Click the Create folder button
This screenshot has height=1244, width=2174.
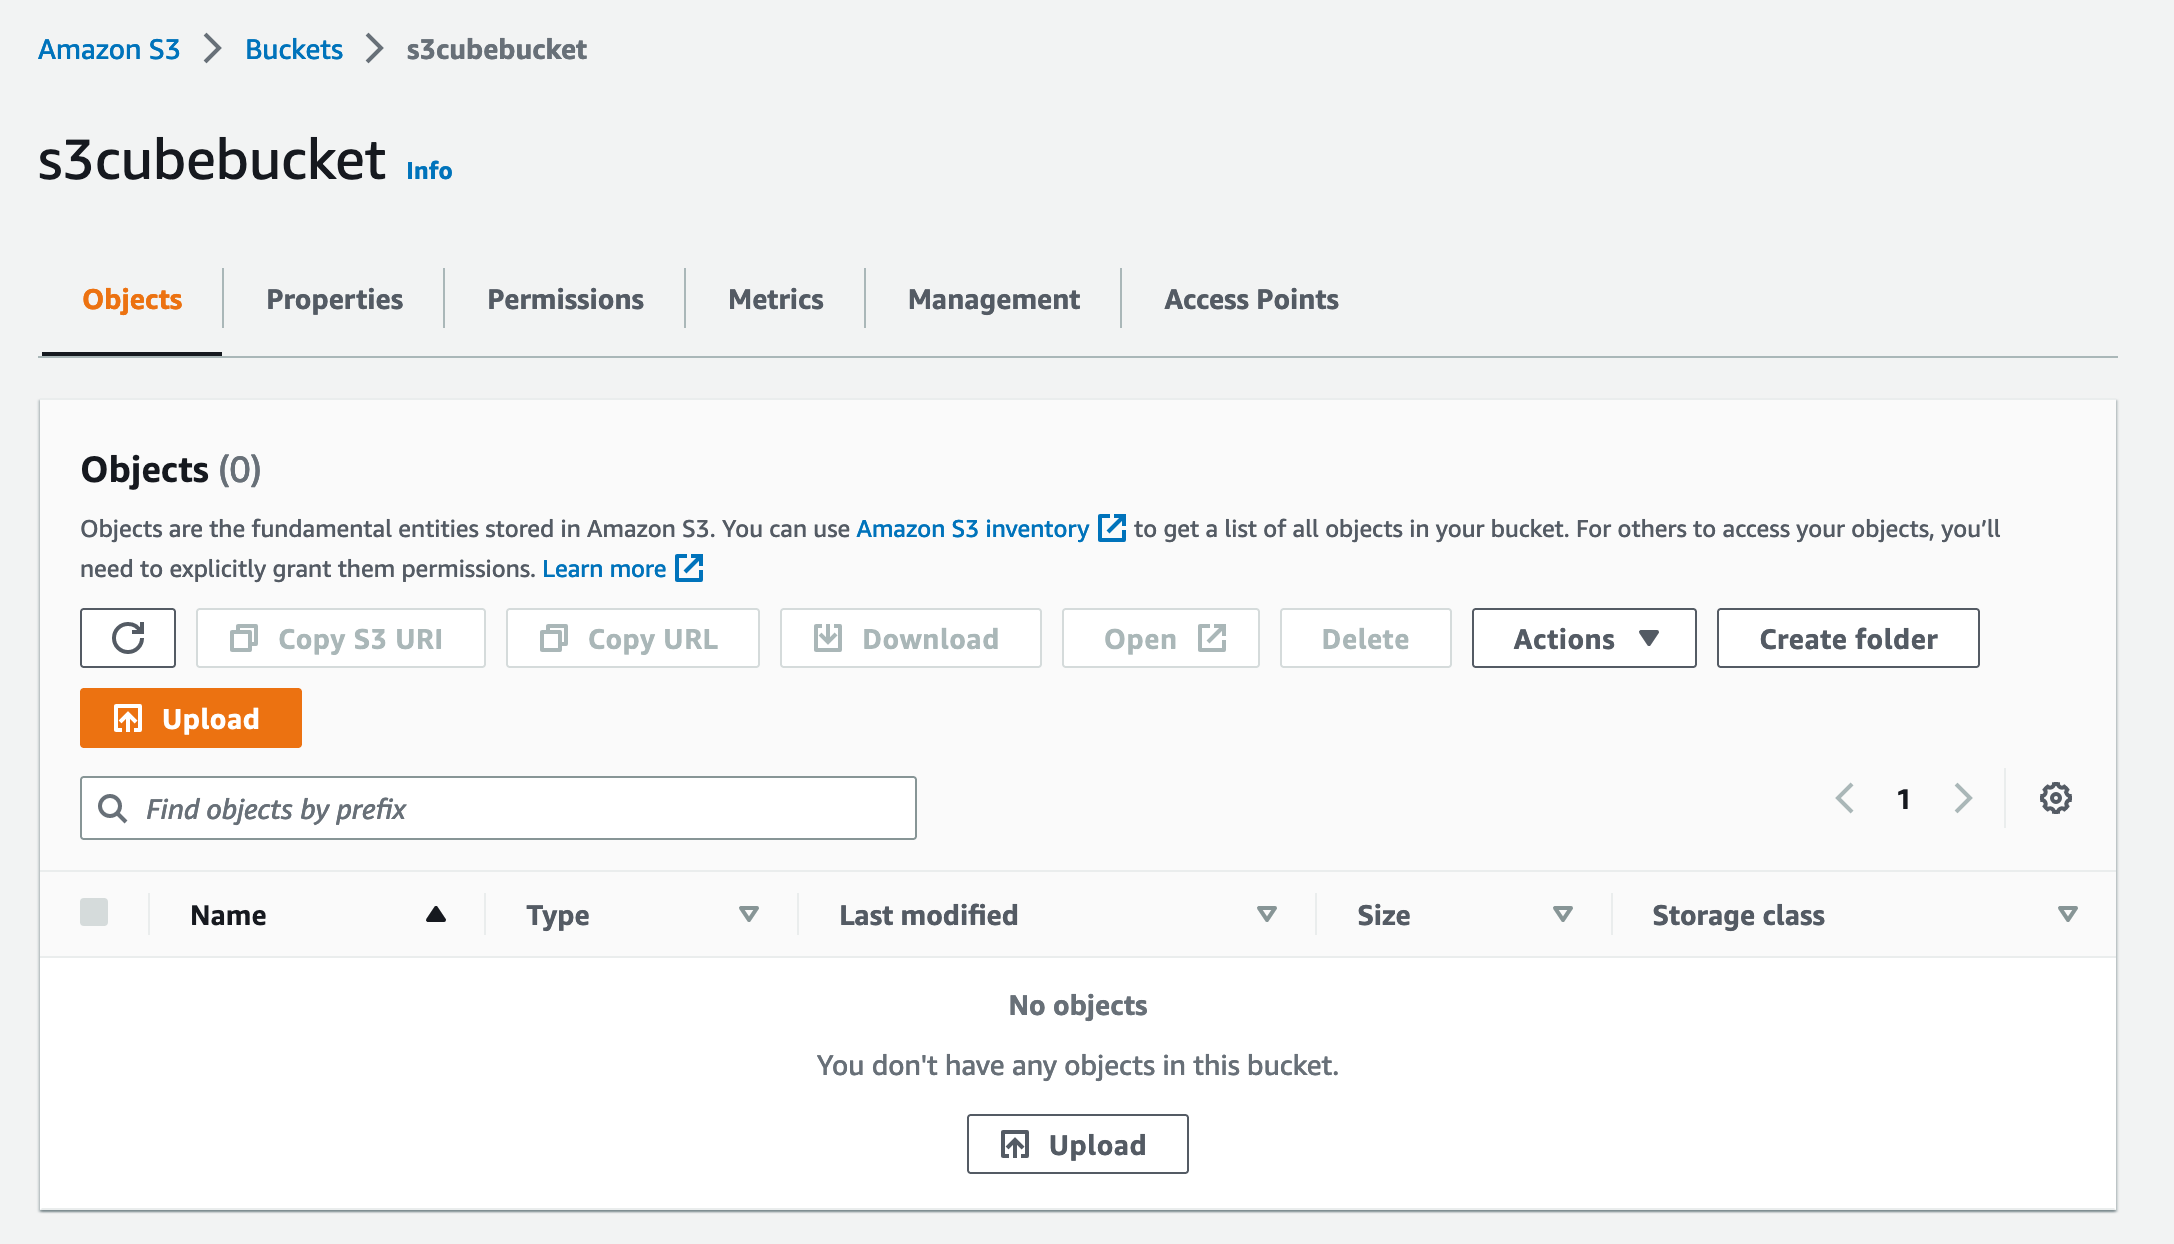(1847, 638)
